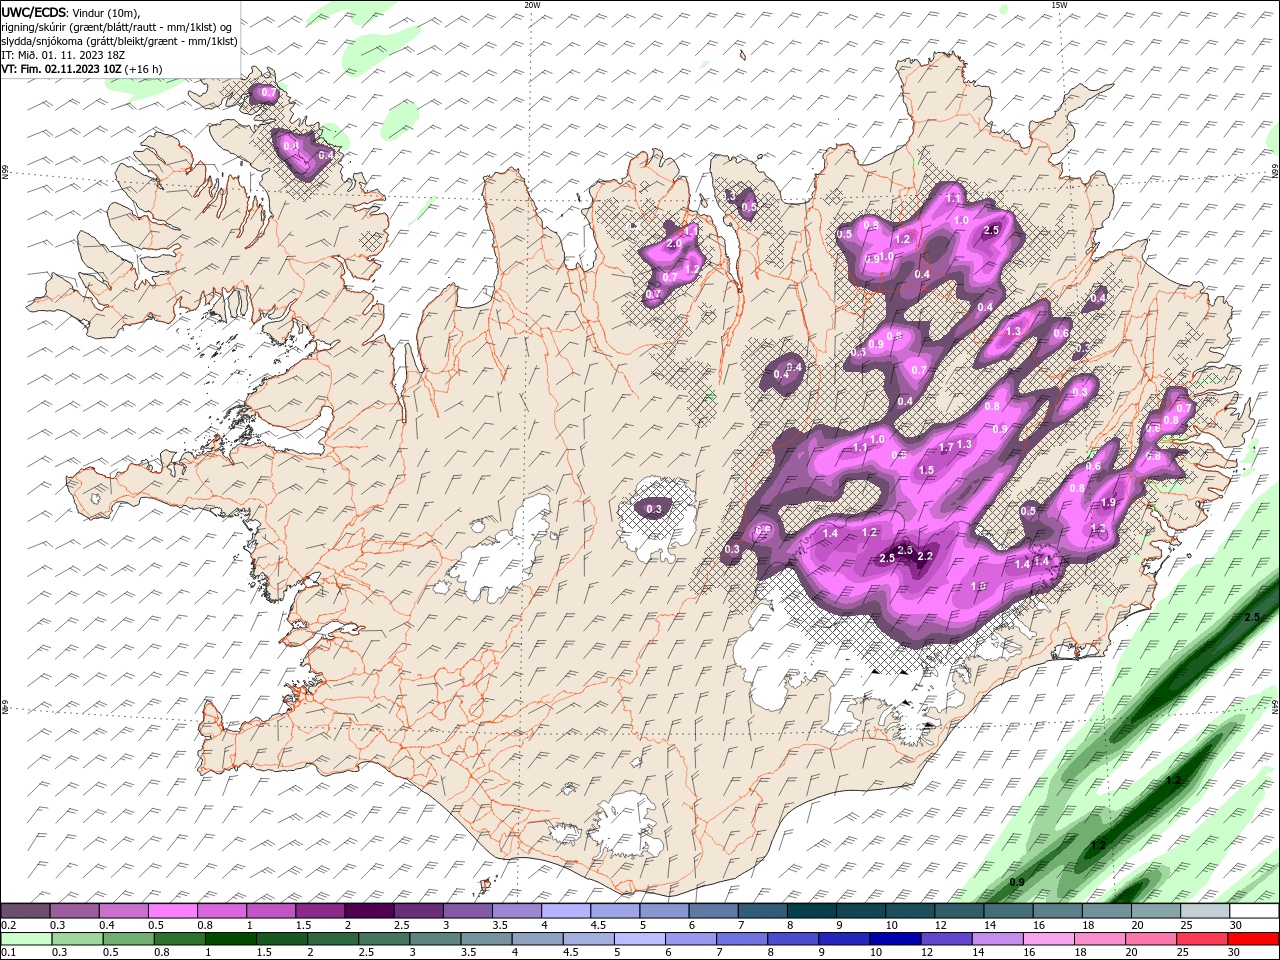Click the 0.7 snow value at the northwest tip
Screen dimensions: 1280x960
click(268, 93)
